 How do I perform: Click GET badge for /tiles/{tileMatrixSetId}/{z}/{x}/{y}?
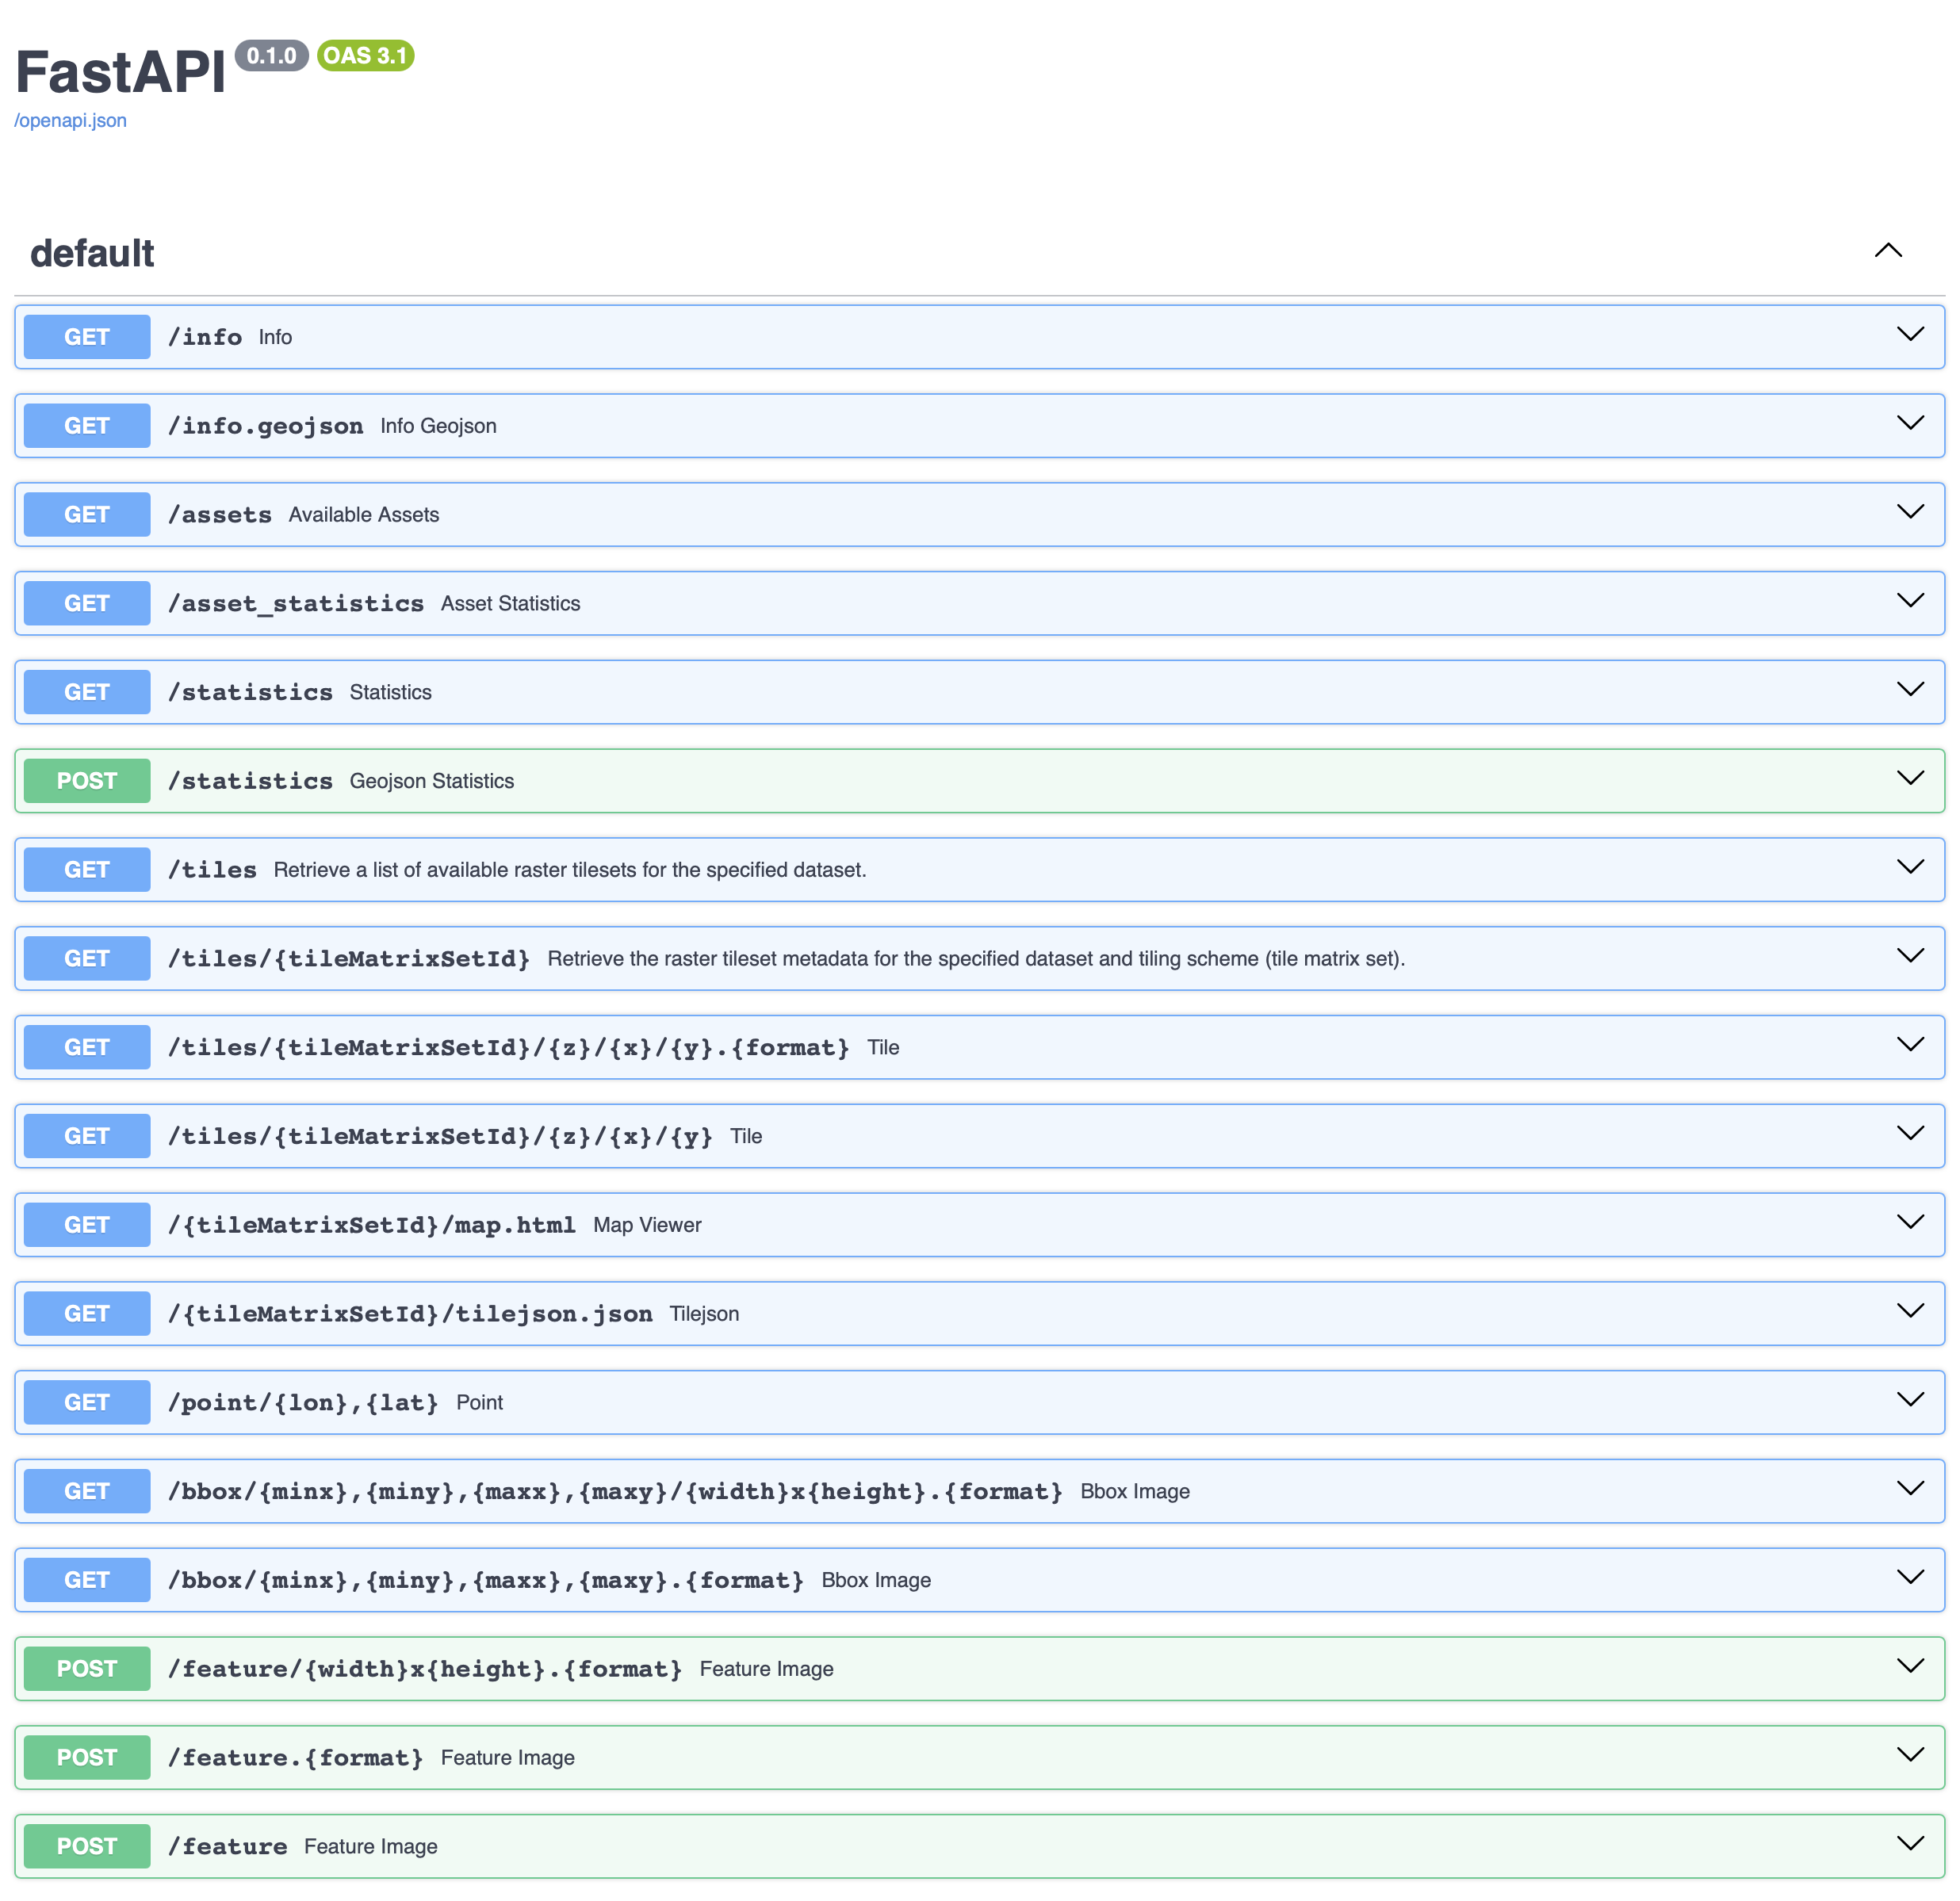tap(87, 1136)
